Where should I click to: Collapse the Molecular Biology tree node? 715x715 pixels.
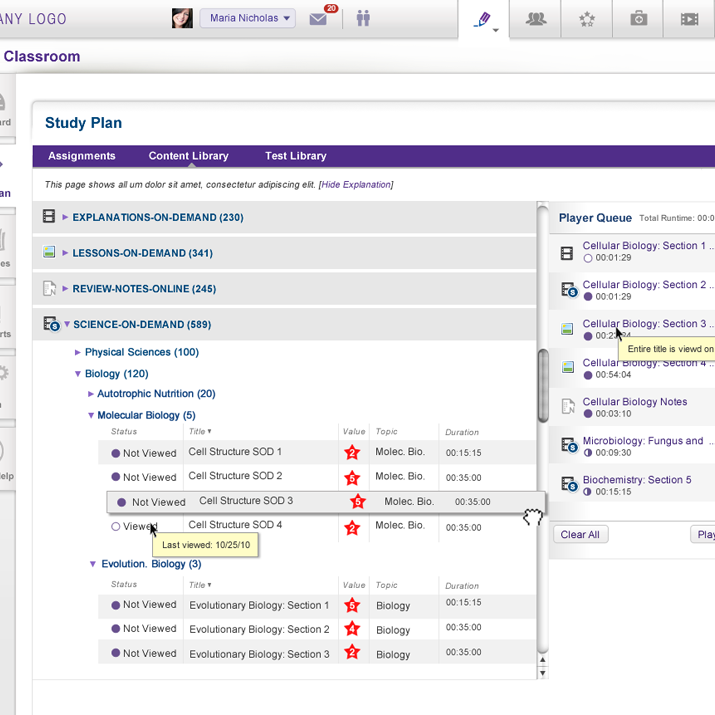91,416
